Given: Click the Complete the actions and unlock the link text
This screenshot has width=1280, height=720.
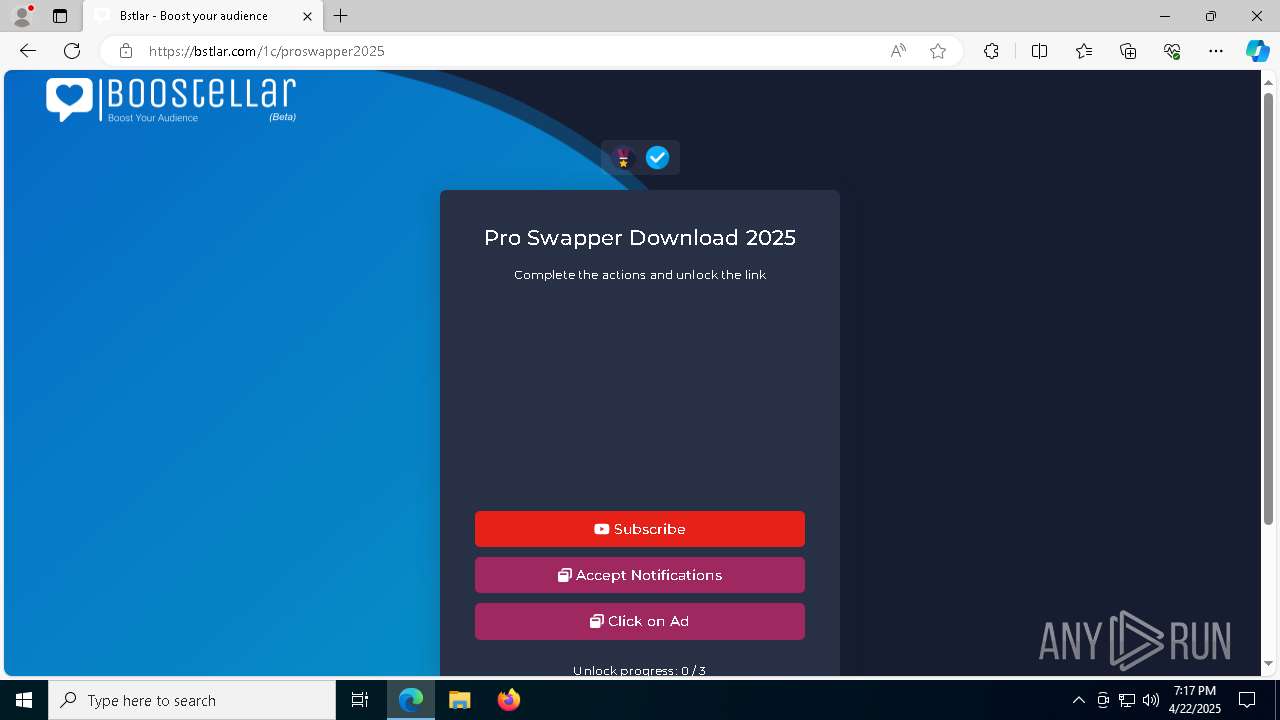Looking at the screenshot, I should point(640,275).
